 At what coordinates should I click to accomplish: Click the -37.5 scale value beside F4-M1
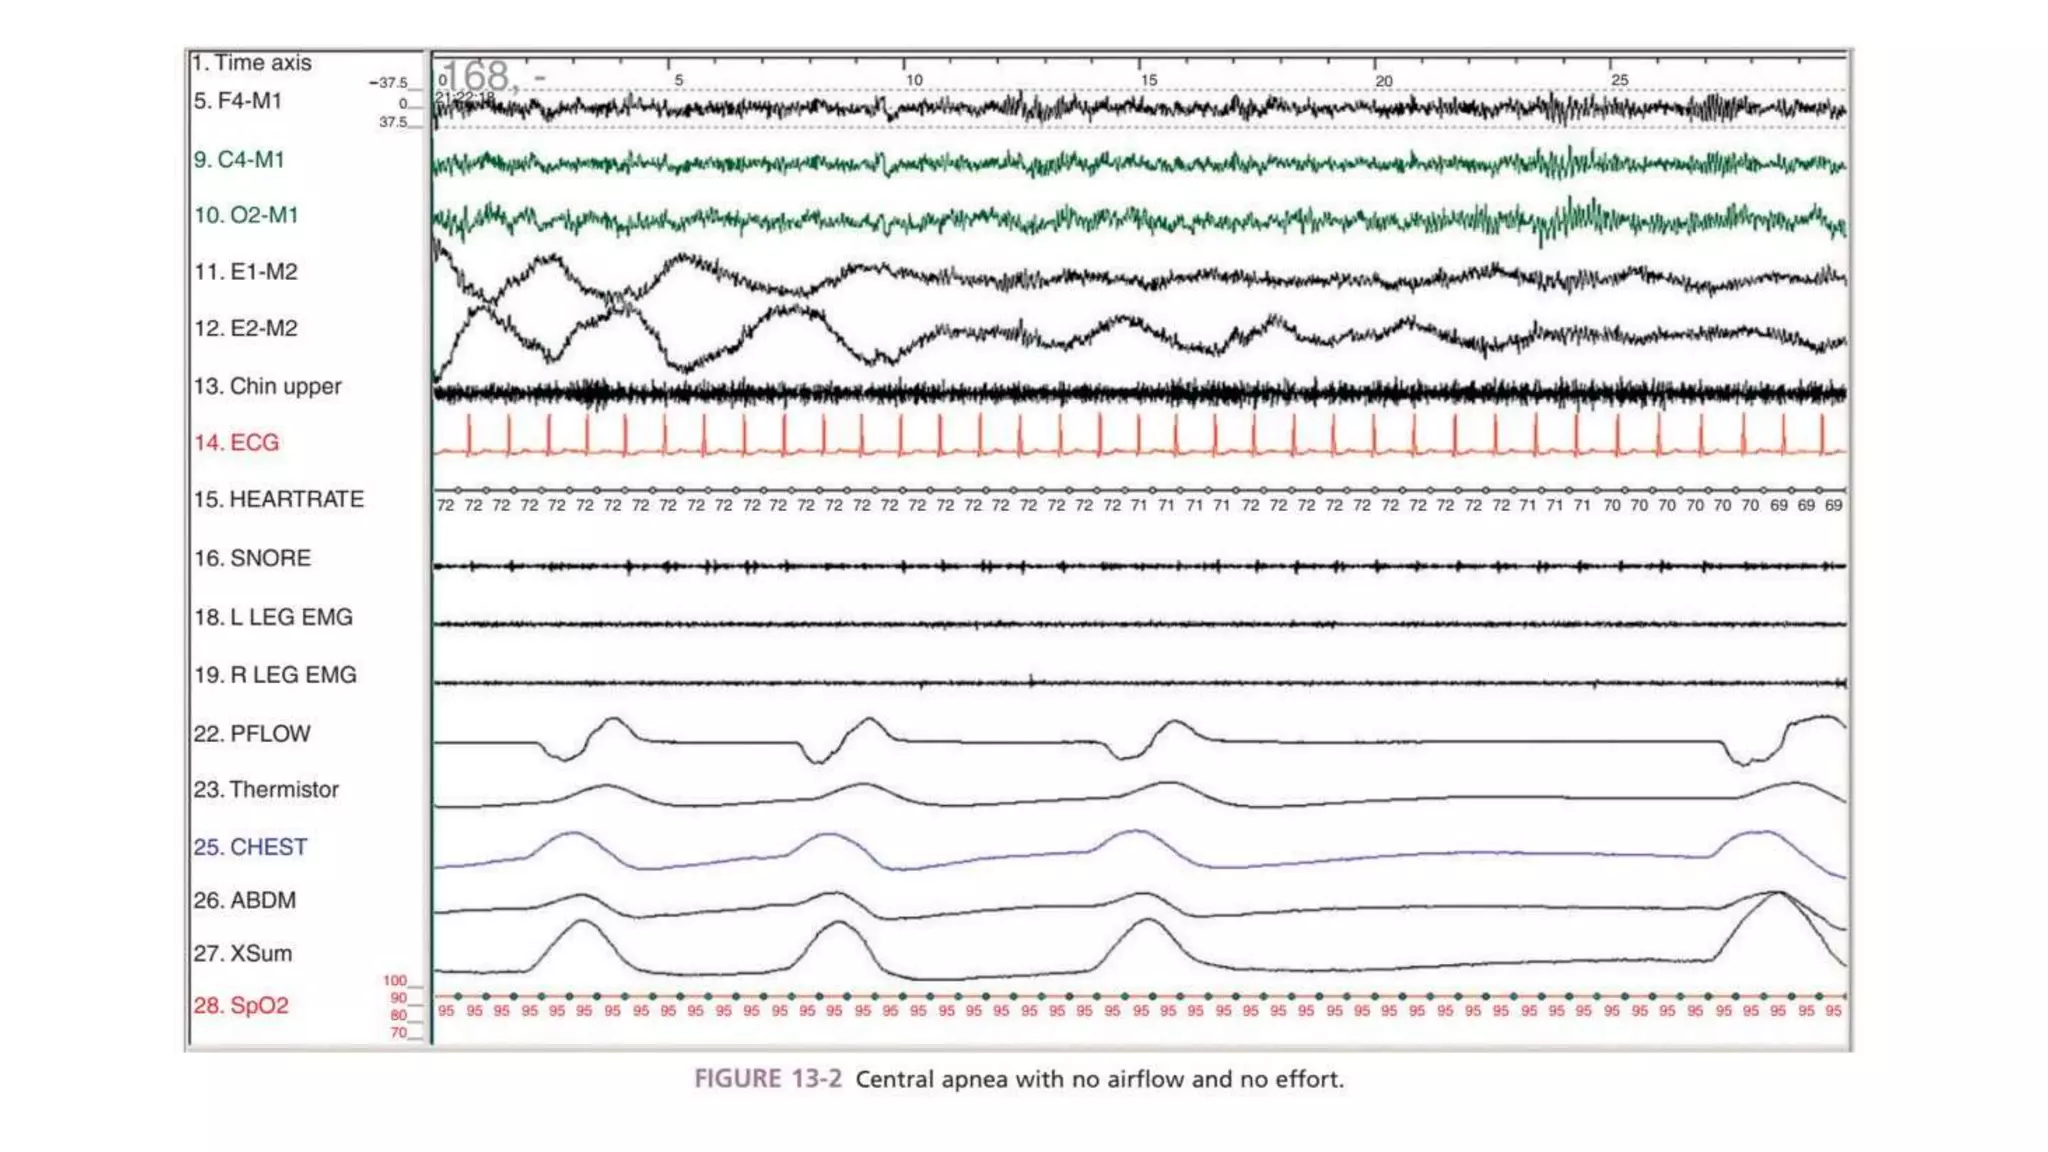[388, 83]
